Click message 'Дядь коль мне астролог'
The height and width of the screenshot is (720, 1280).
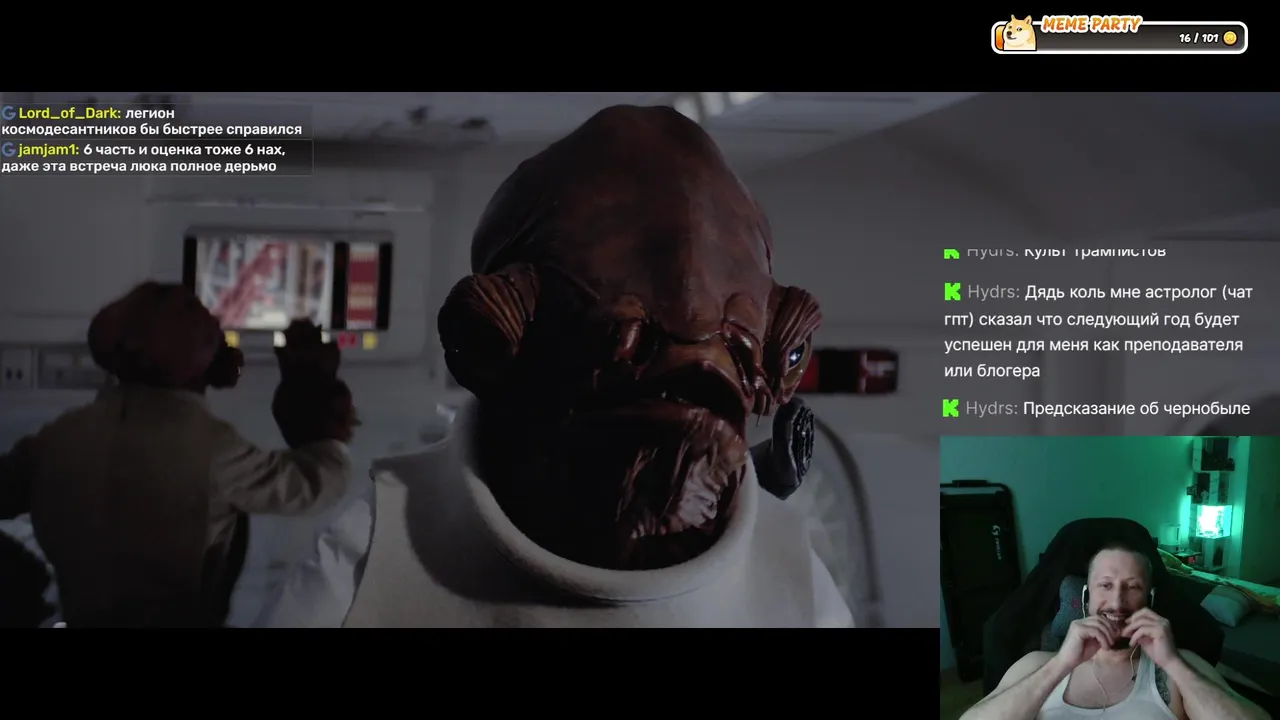(x=1098, y=331)
